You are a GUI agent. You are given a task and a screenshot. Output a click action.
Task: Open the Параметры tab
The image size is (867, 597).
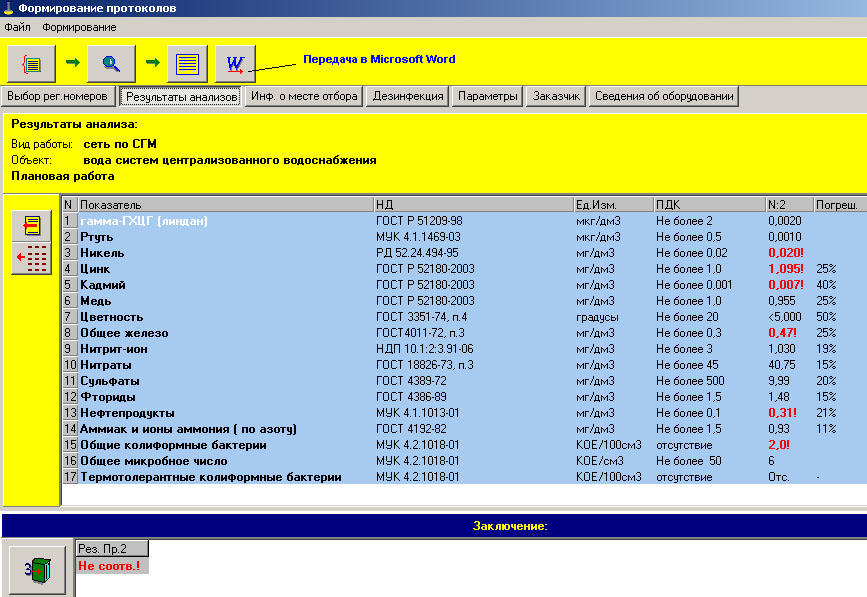point(488,96)
